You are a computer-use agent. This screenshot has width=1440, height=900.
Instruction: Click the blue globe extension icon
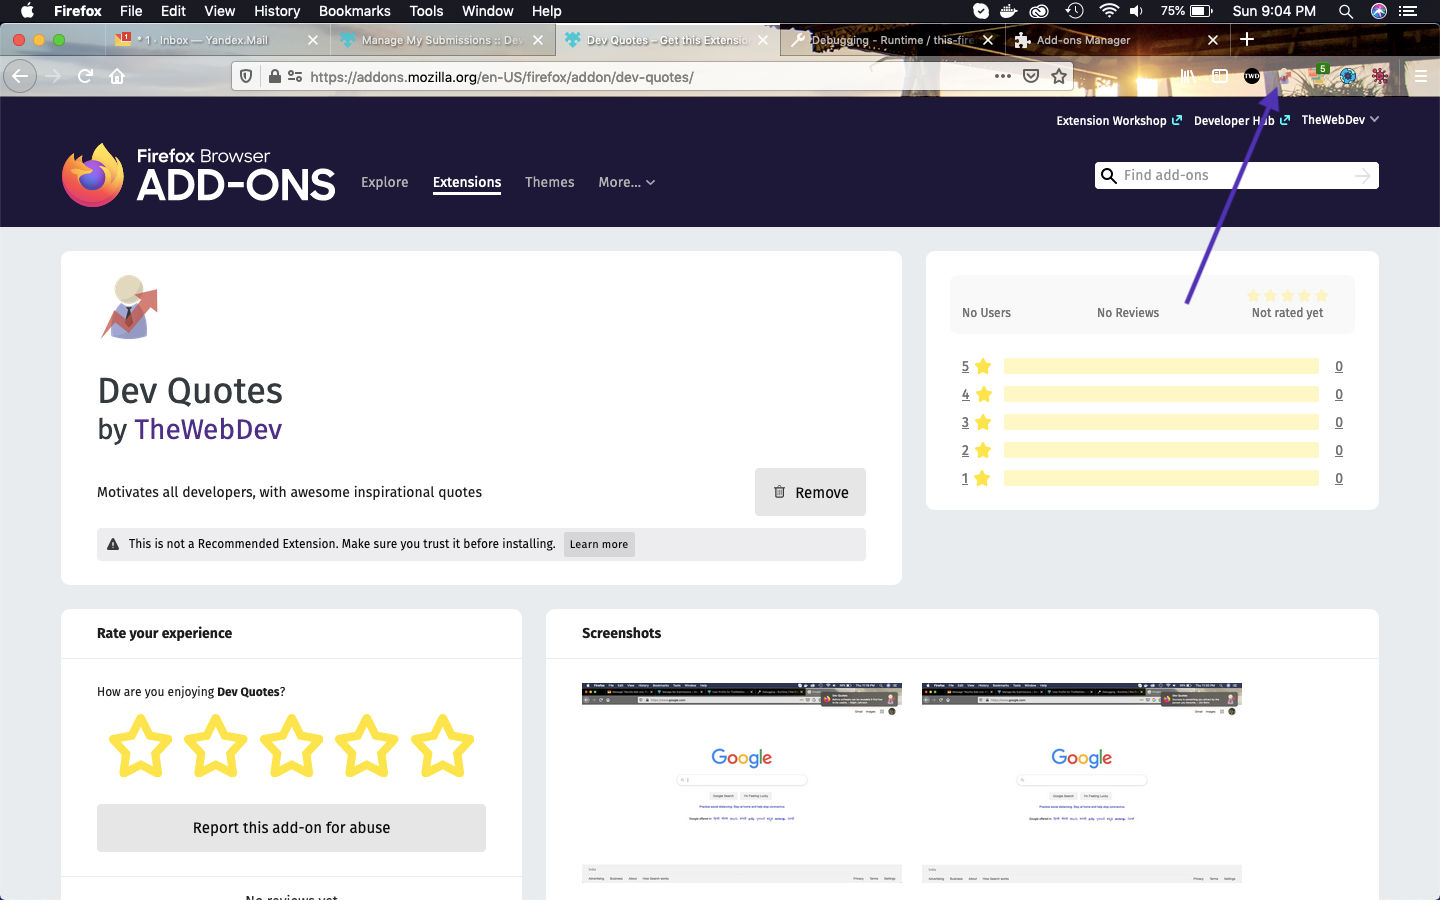pos(1348,76)
